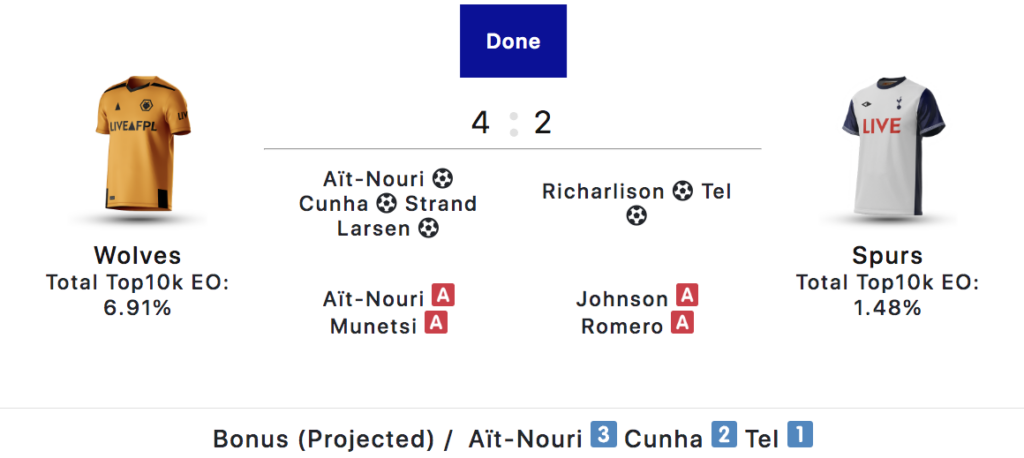Click the Bonus (Projected) label
Viewport: 1024px width, 458px height.
click(324, 439)
